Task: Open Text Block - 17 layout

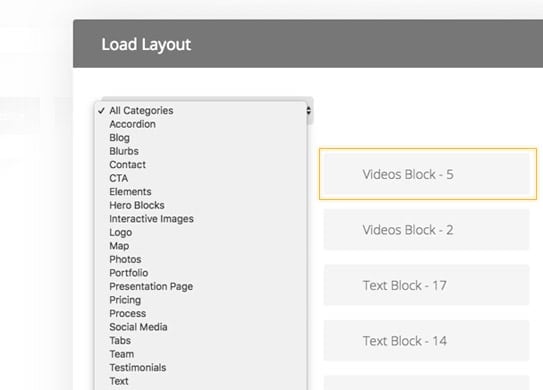Action: [427, 285]
